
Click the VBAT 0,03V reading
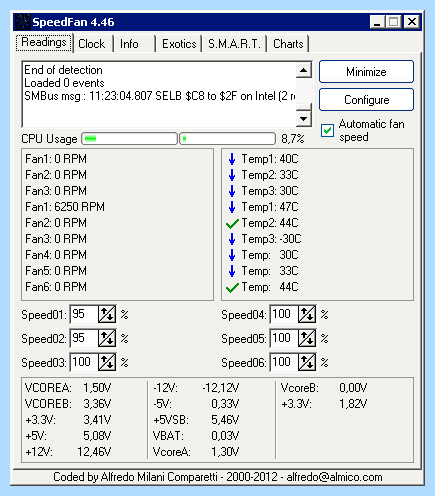[x=196, y=436]
